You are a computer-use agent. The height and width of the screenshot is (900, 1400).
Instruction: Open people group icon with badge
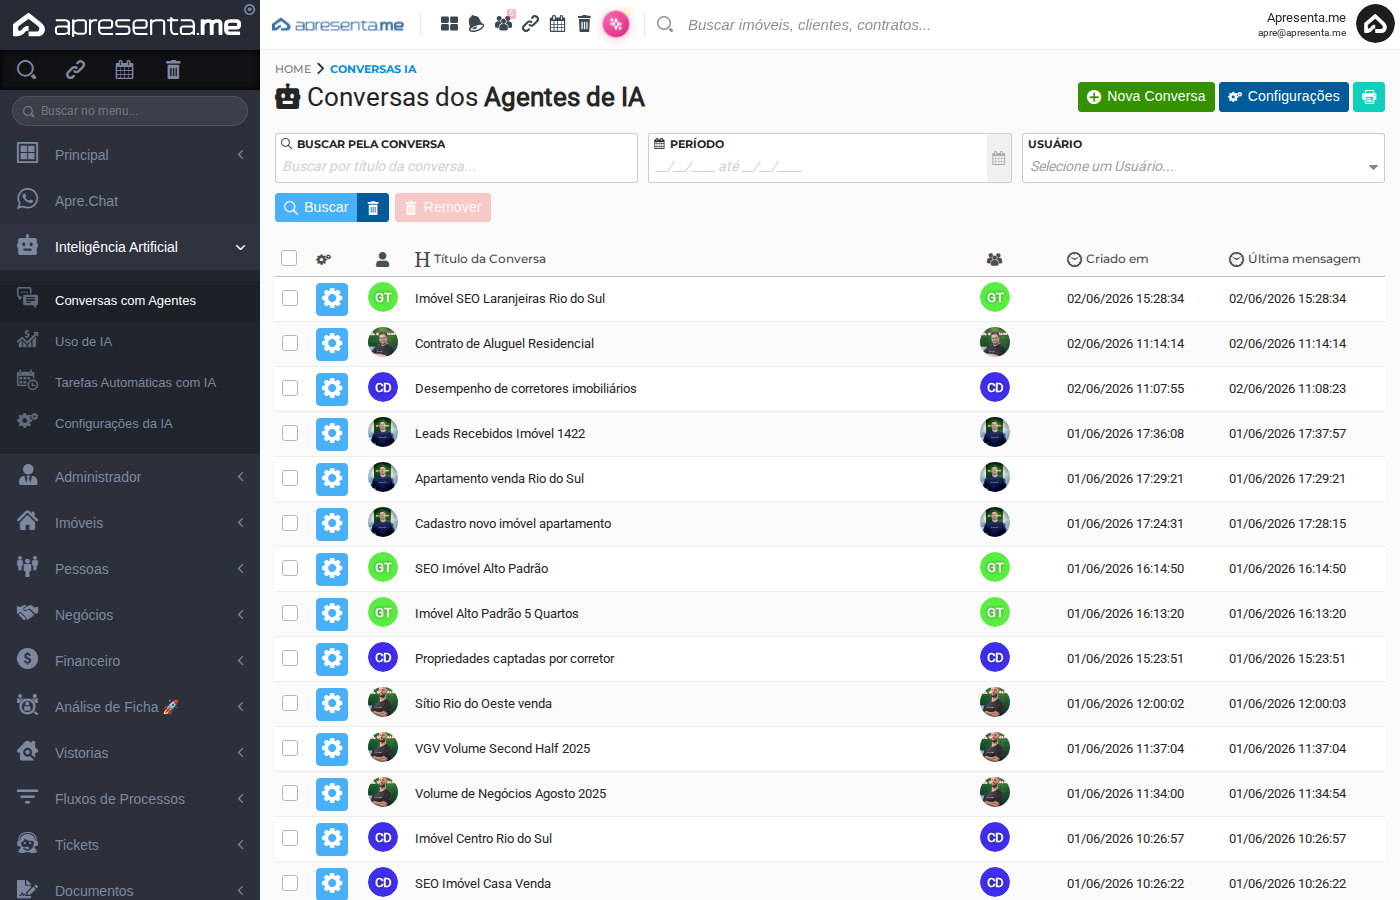point(503,23)
